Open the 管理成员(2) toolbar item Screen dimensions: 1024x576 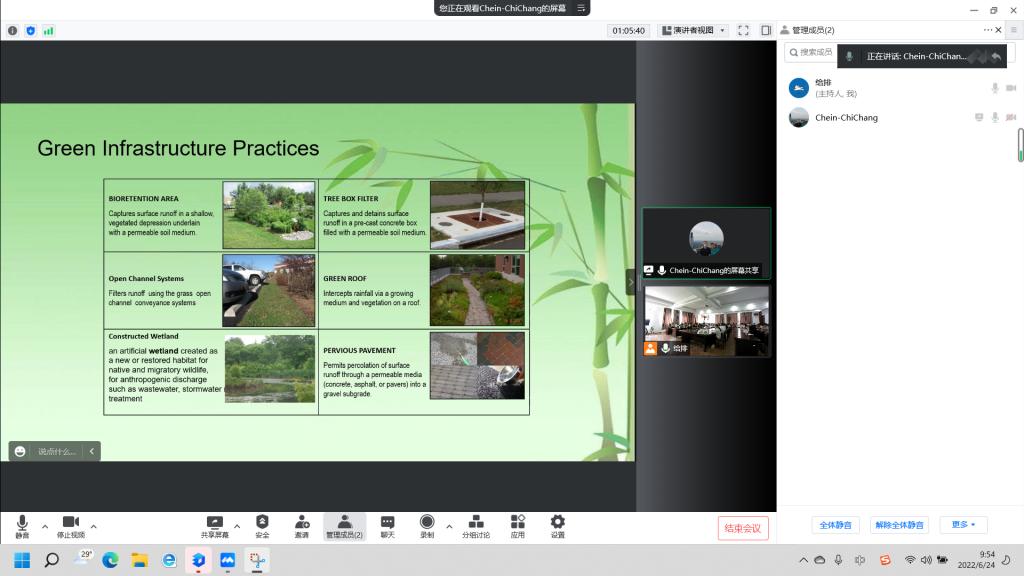344,526
